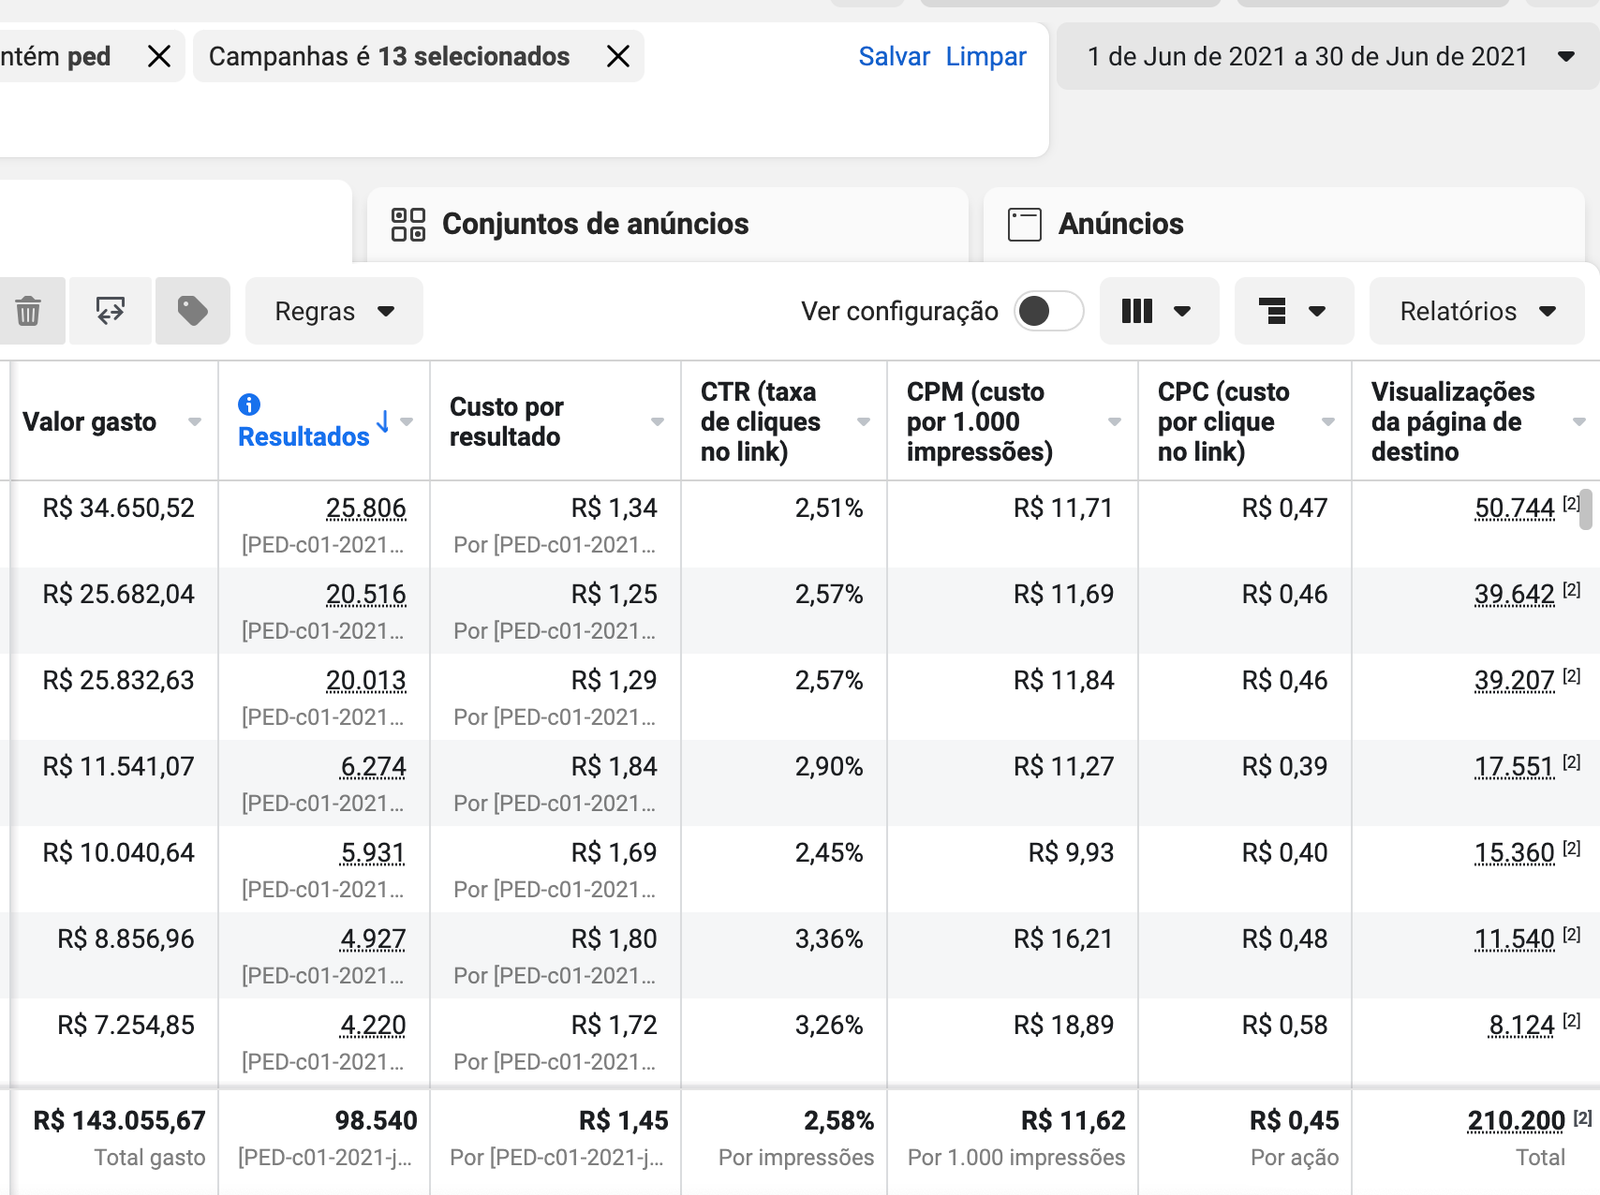Click the Custo por resultado header
1600x1195 pixels.
click(506, 422)
